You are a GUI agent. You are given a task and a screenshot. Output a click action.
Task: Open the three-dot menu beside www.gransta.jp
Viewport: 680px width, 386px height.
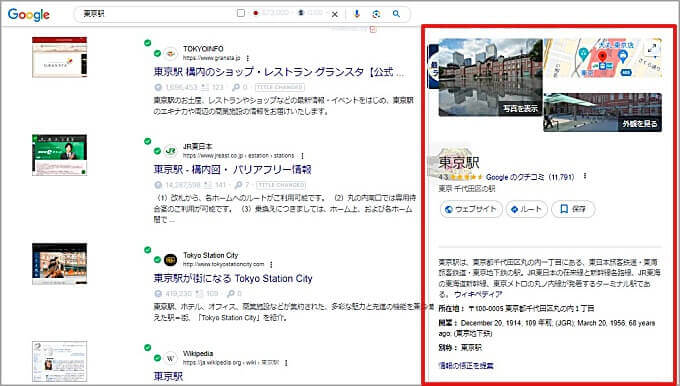point(248,58)
